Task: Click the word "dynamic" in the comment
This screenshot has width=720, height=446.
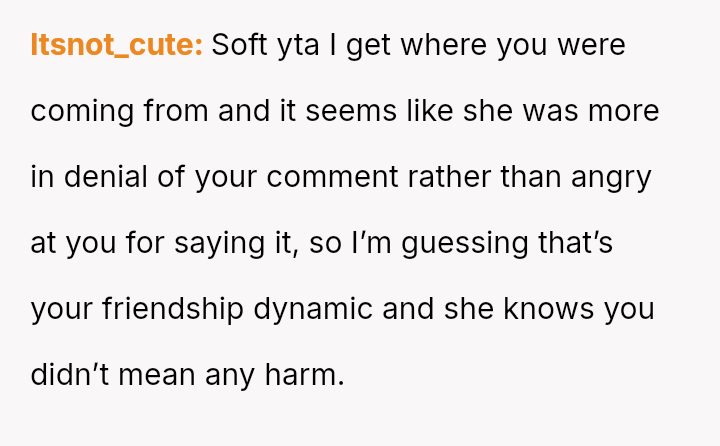Action: [x=313, y=311]
